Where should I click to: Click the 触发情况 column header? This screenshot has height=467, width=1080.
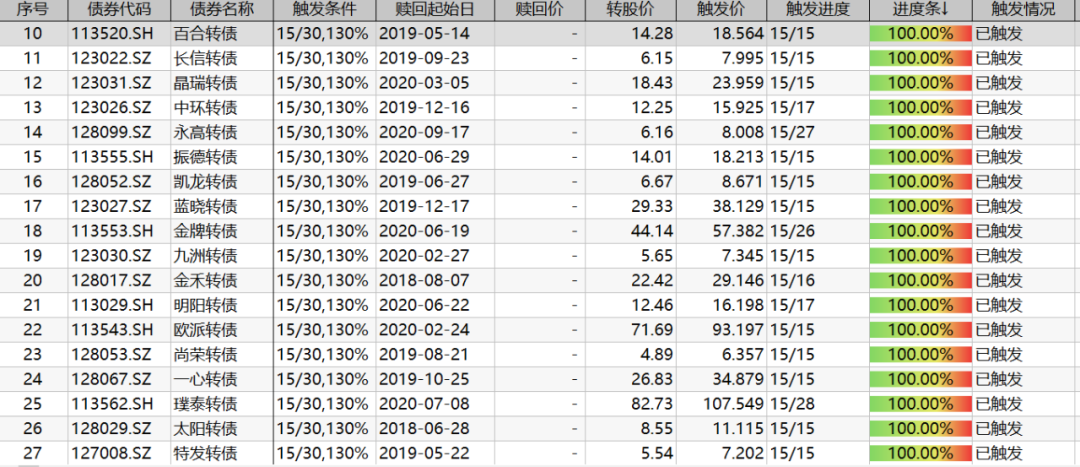click(x=1023, y=10)
